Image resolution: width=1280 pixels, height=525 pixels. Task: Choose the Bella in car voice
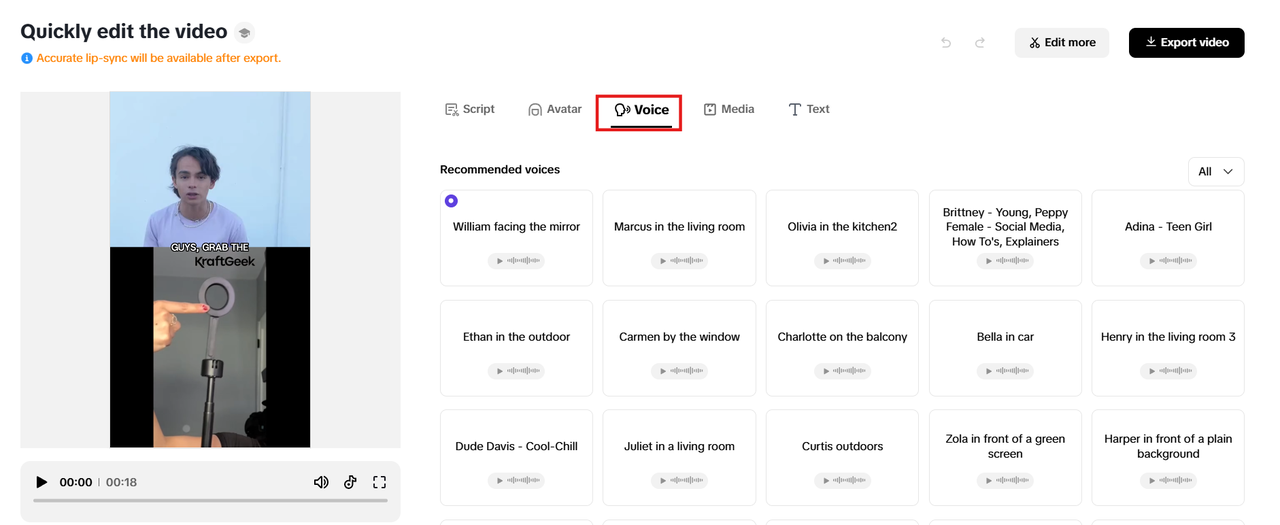pyautogui.click(x=1005, y=337)
